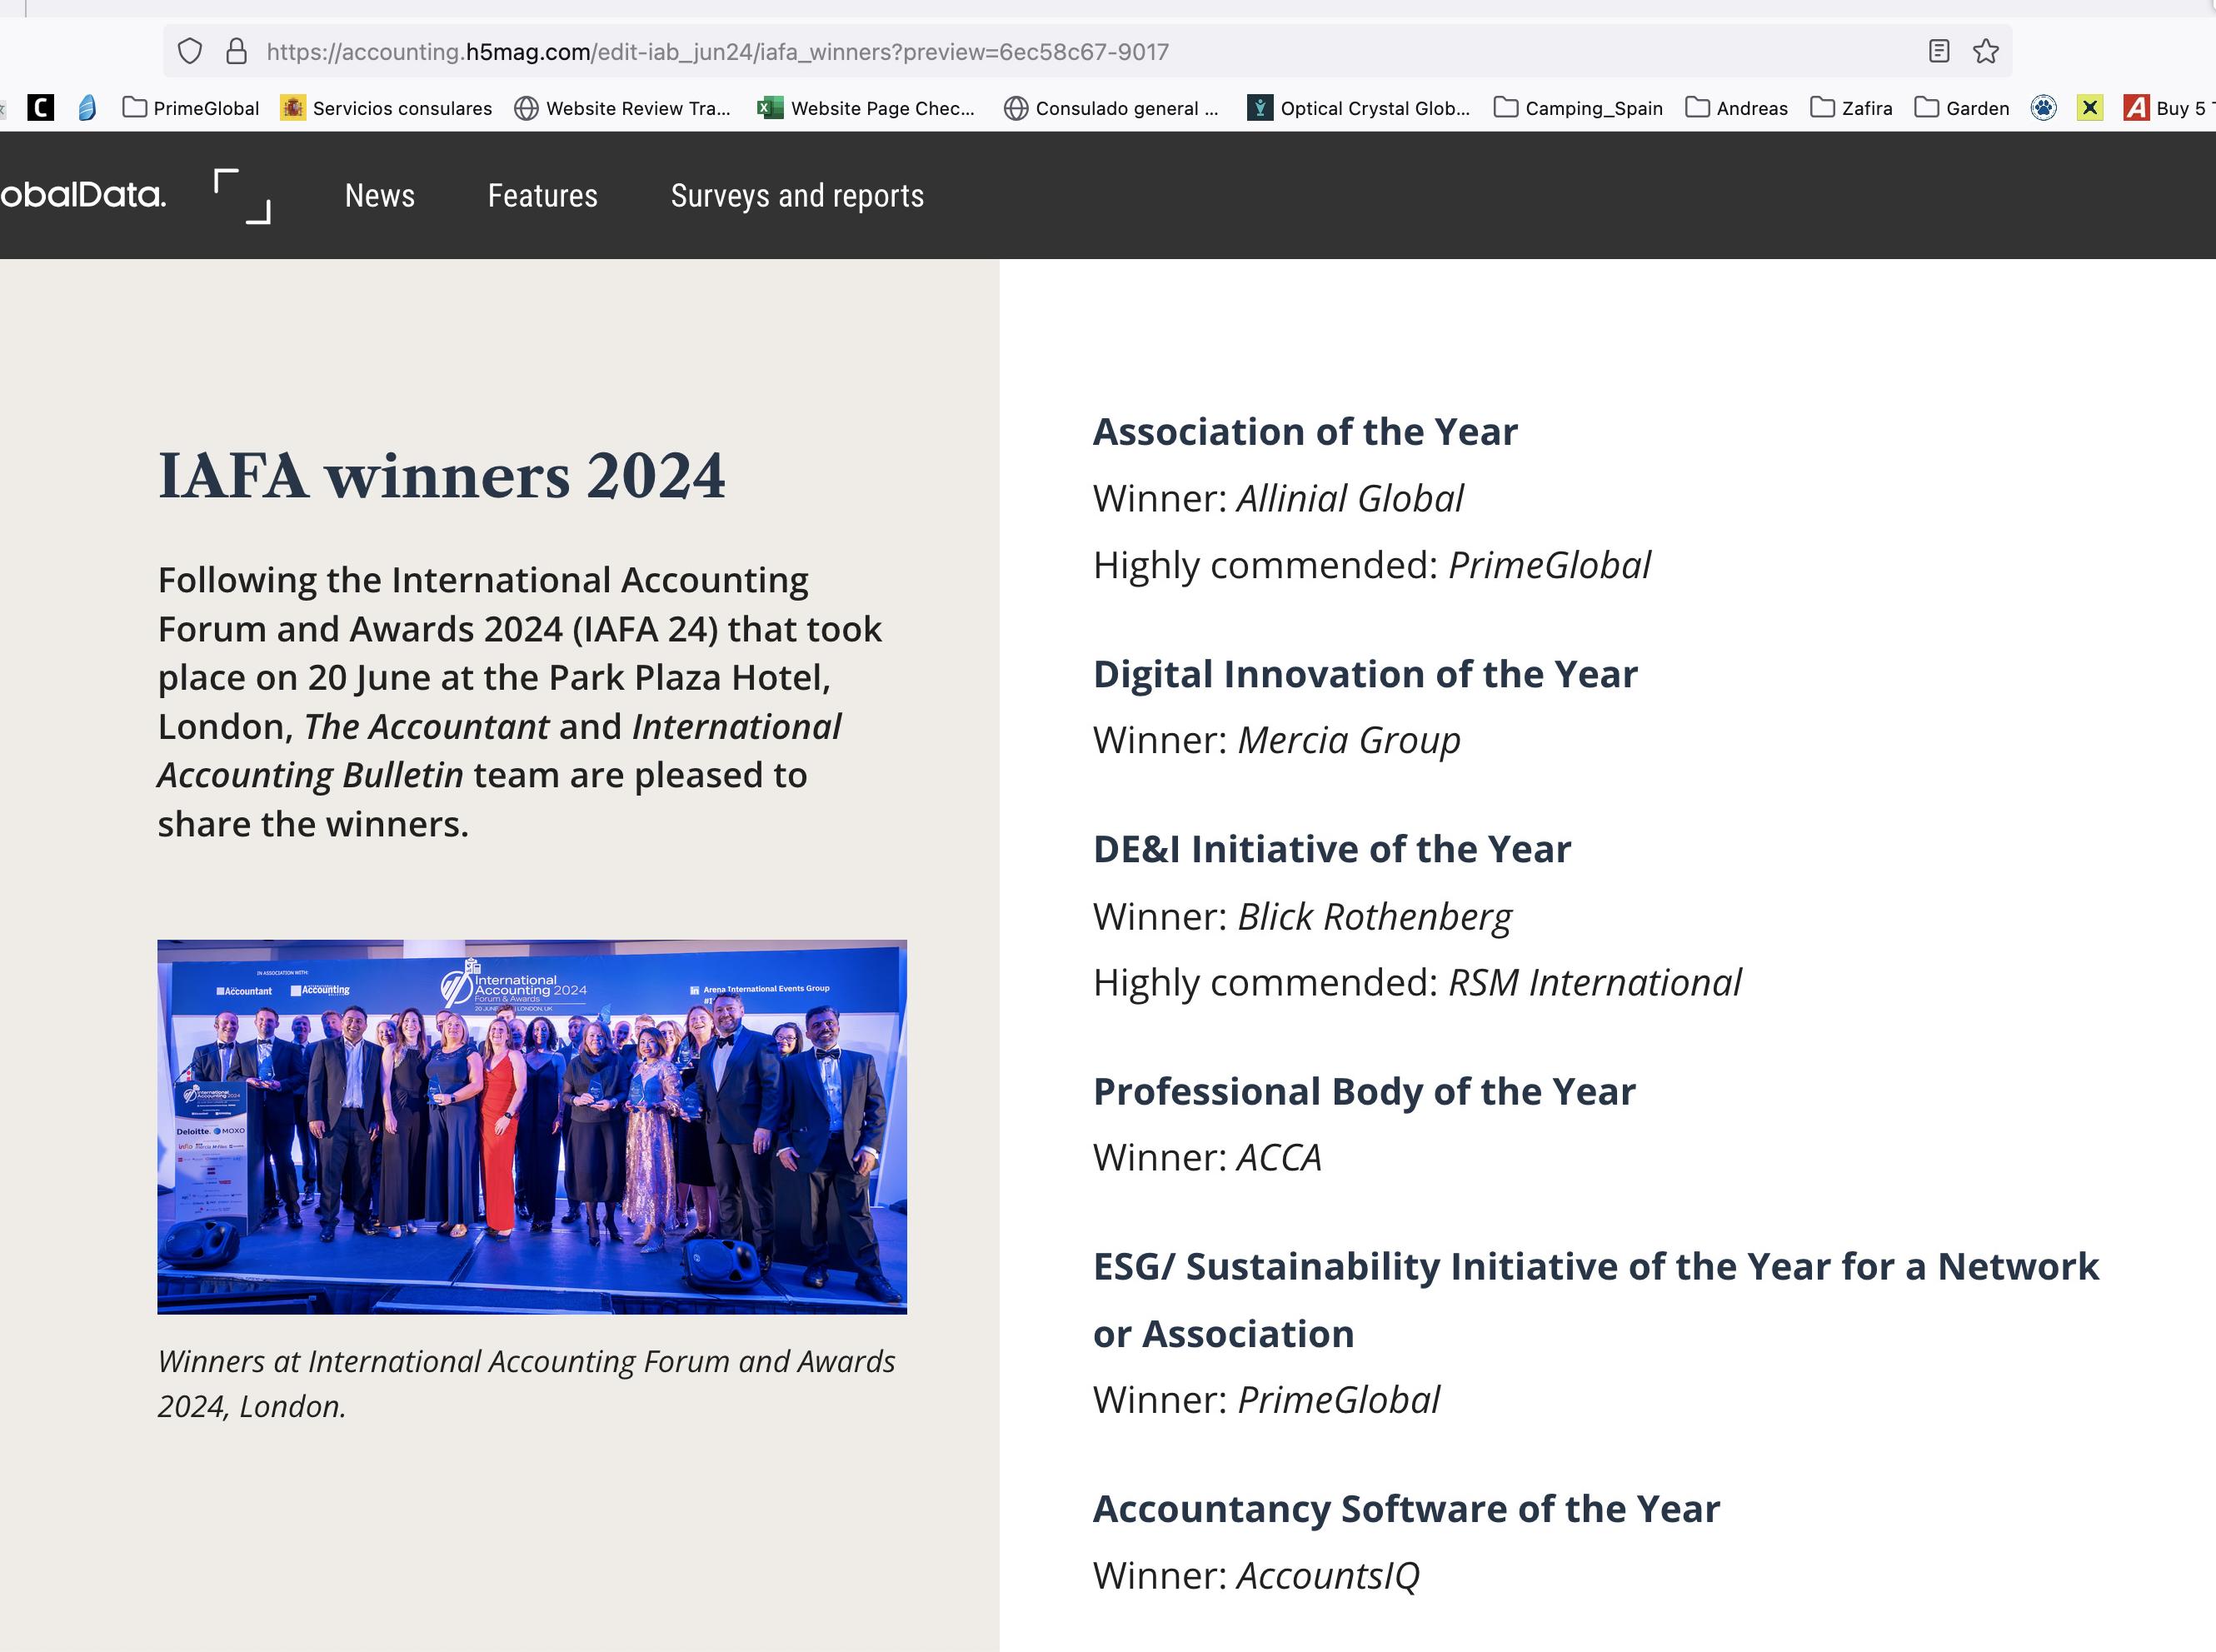This screenshot has height=1652, width=2216.
Task: Open the PrimeGlobal bookmarks folder
Action: click(191, 108)
